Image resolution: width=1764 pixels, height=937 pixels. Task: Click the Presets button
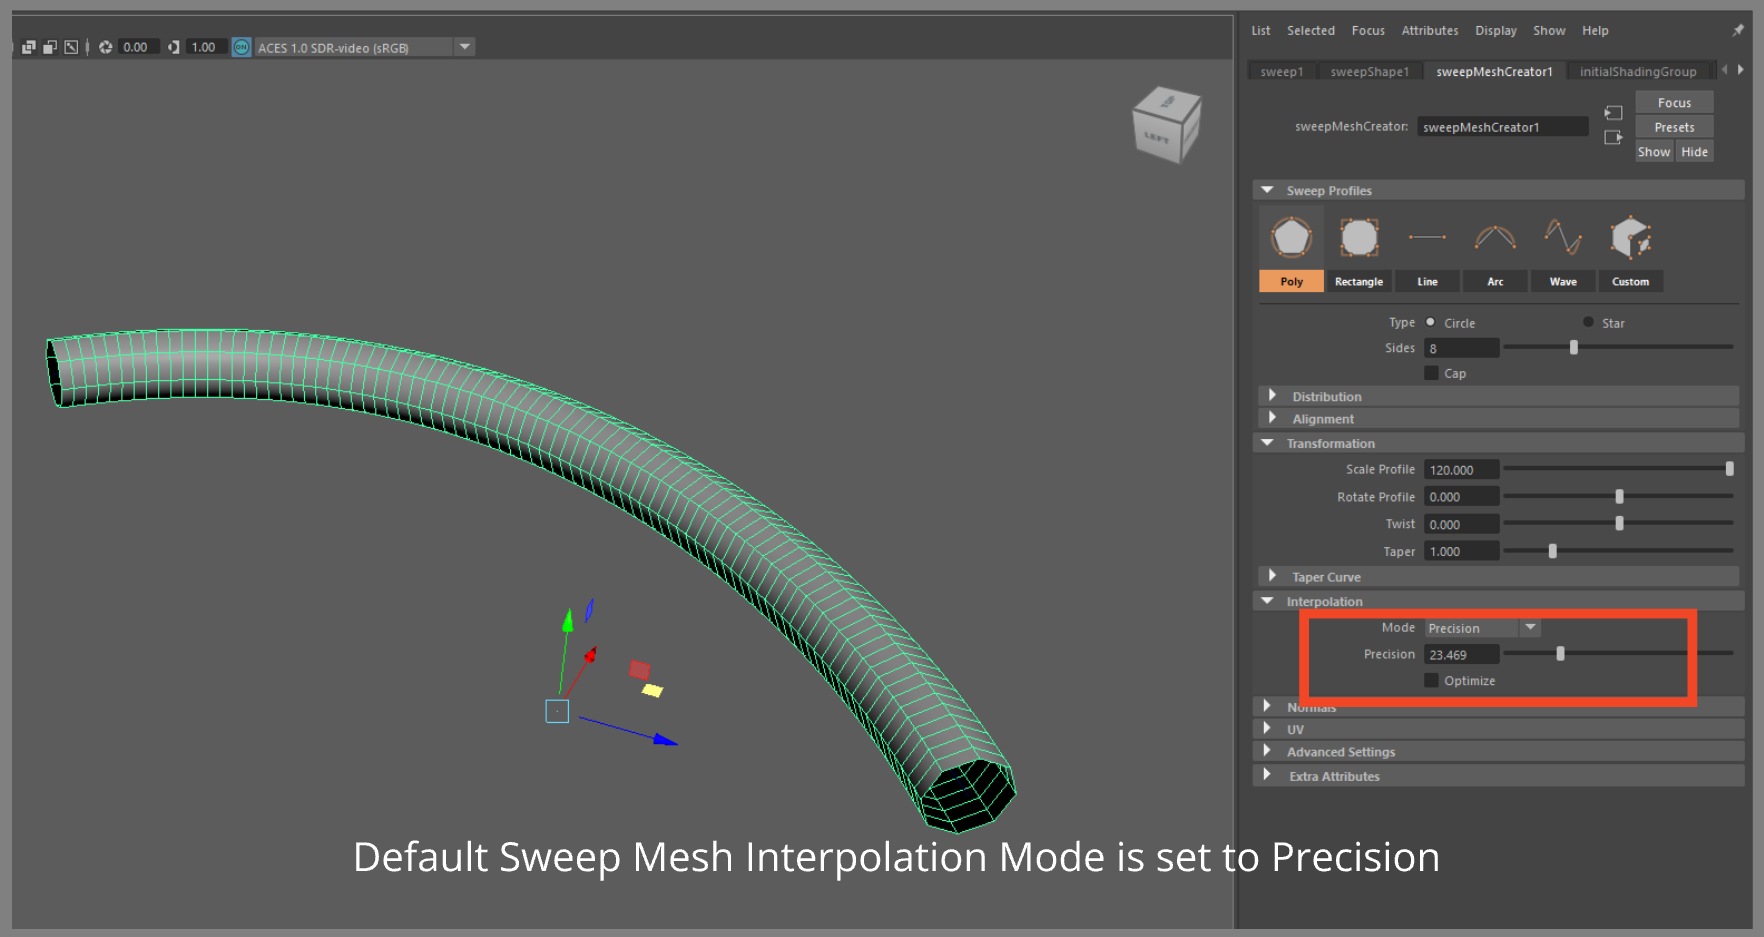(x=1673, y=127)
